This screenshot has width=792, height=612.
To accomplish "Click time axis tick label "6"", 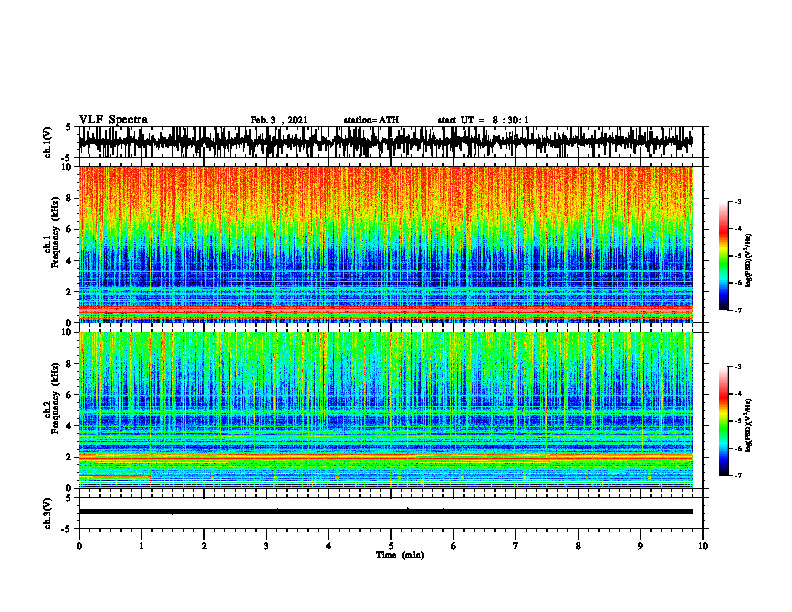I will [454, 546].
